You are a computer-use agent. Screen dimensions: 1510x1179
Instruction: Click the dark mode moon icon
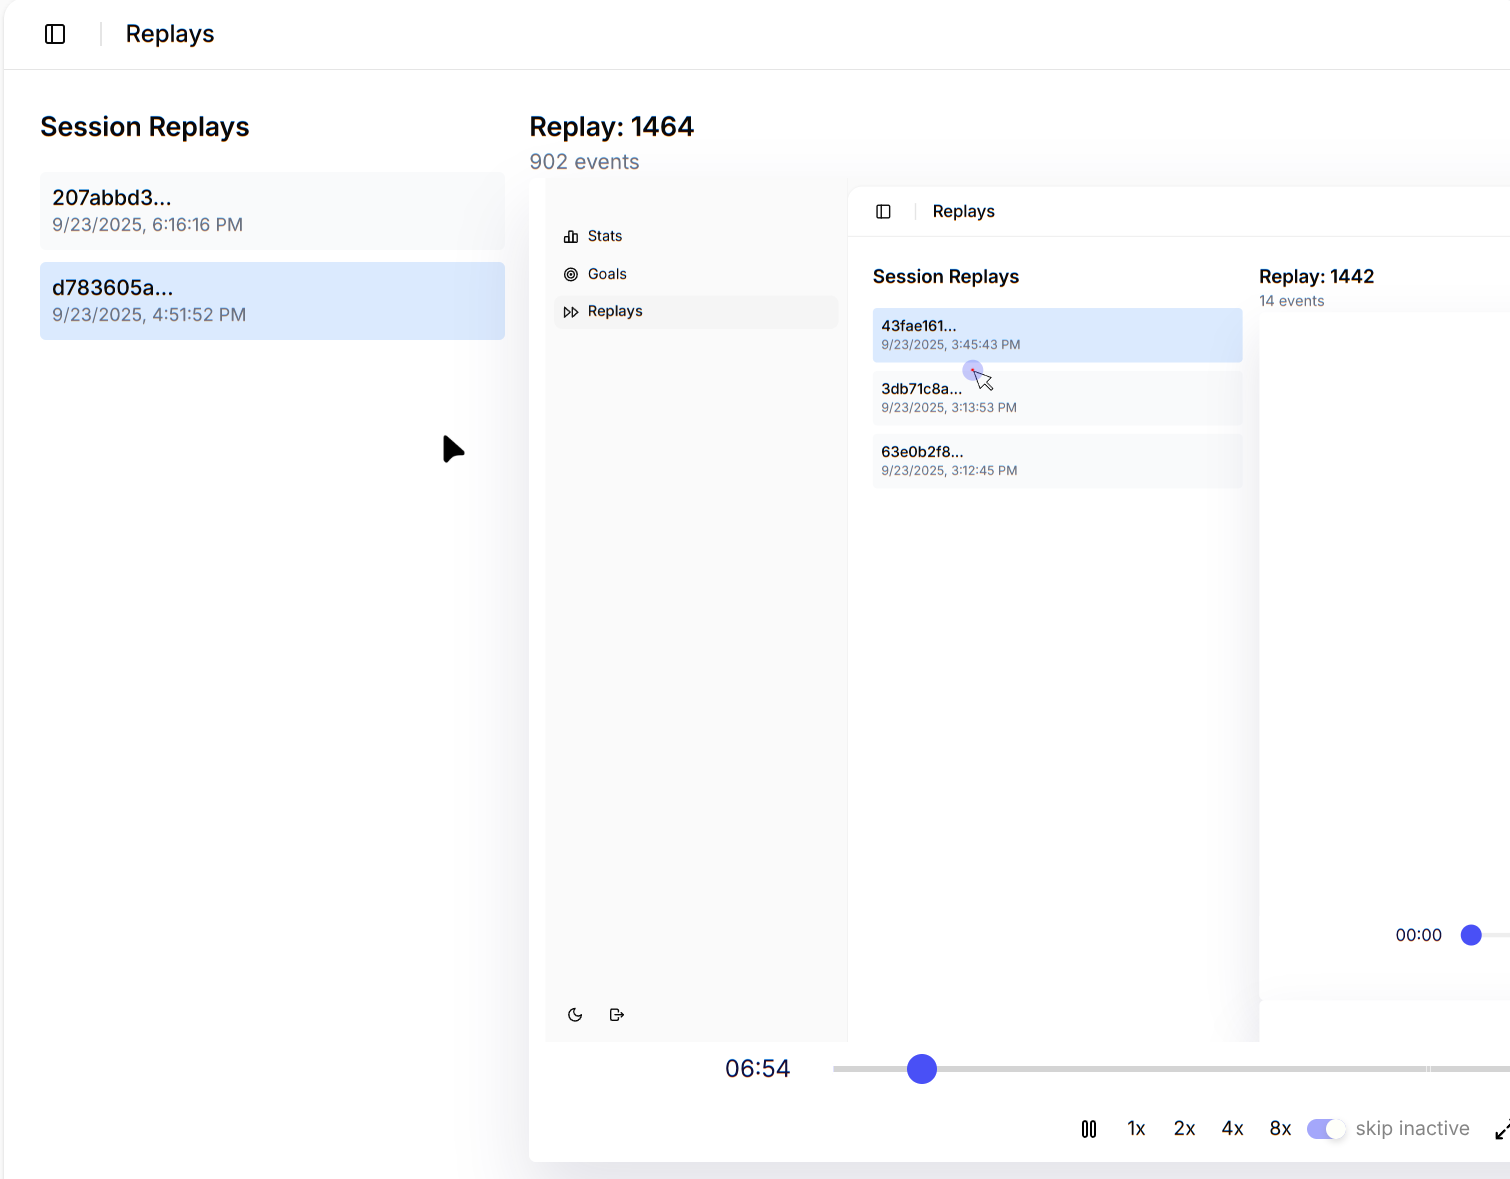pos(575,1015)
